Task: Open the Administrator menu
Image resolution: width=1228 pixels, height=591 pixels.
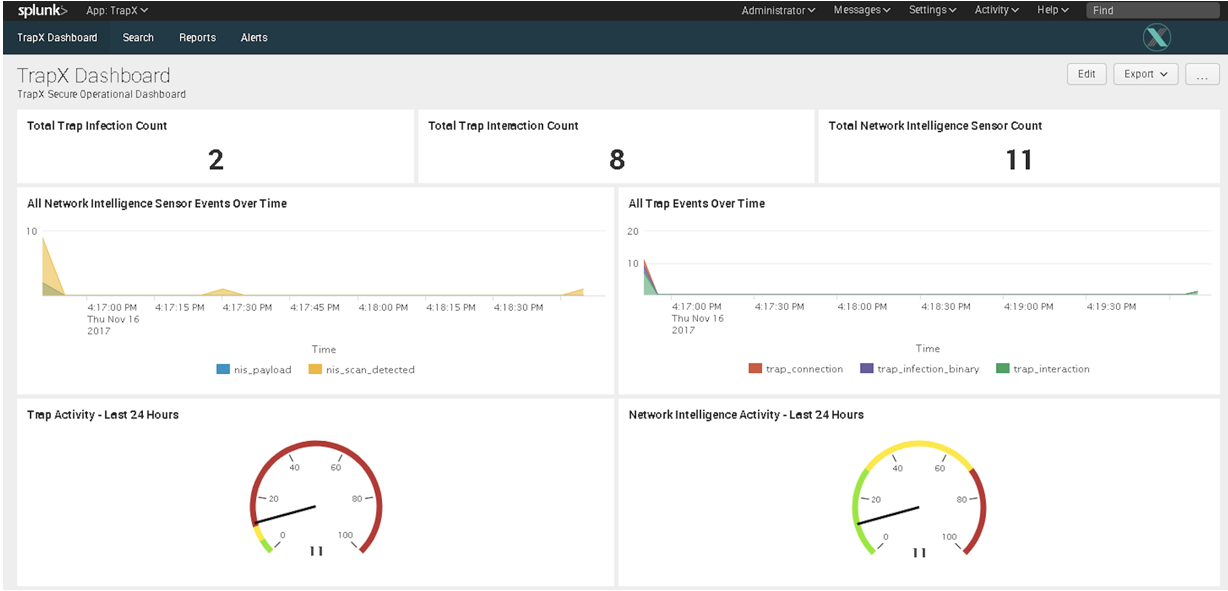Action: point(778,10)
